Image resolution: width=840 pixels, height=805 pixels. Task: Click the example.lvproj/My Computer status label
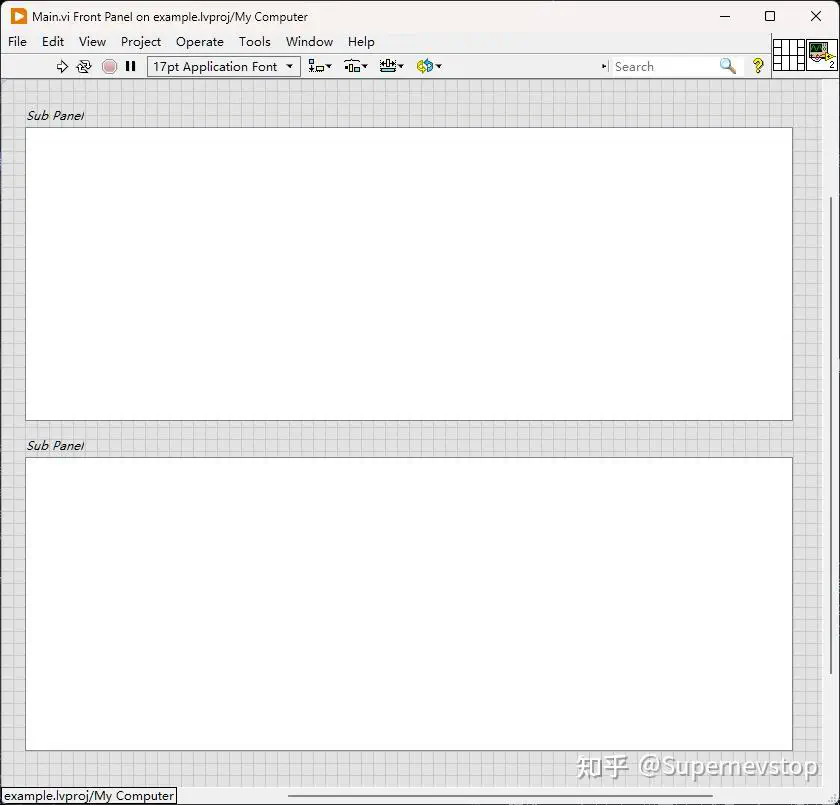(x=89, y=795)
